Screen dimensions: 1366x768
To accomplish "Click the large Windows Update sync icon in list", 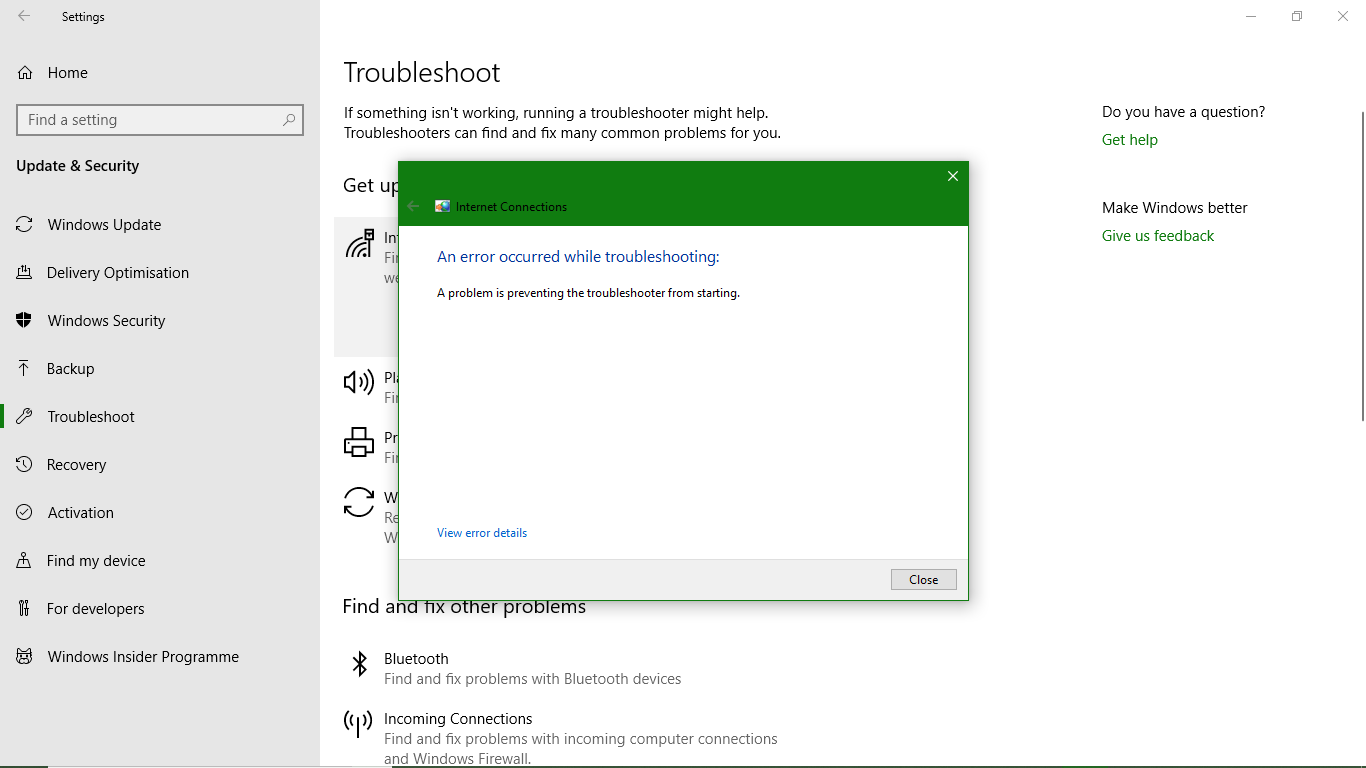I will [359, 502].
